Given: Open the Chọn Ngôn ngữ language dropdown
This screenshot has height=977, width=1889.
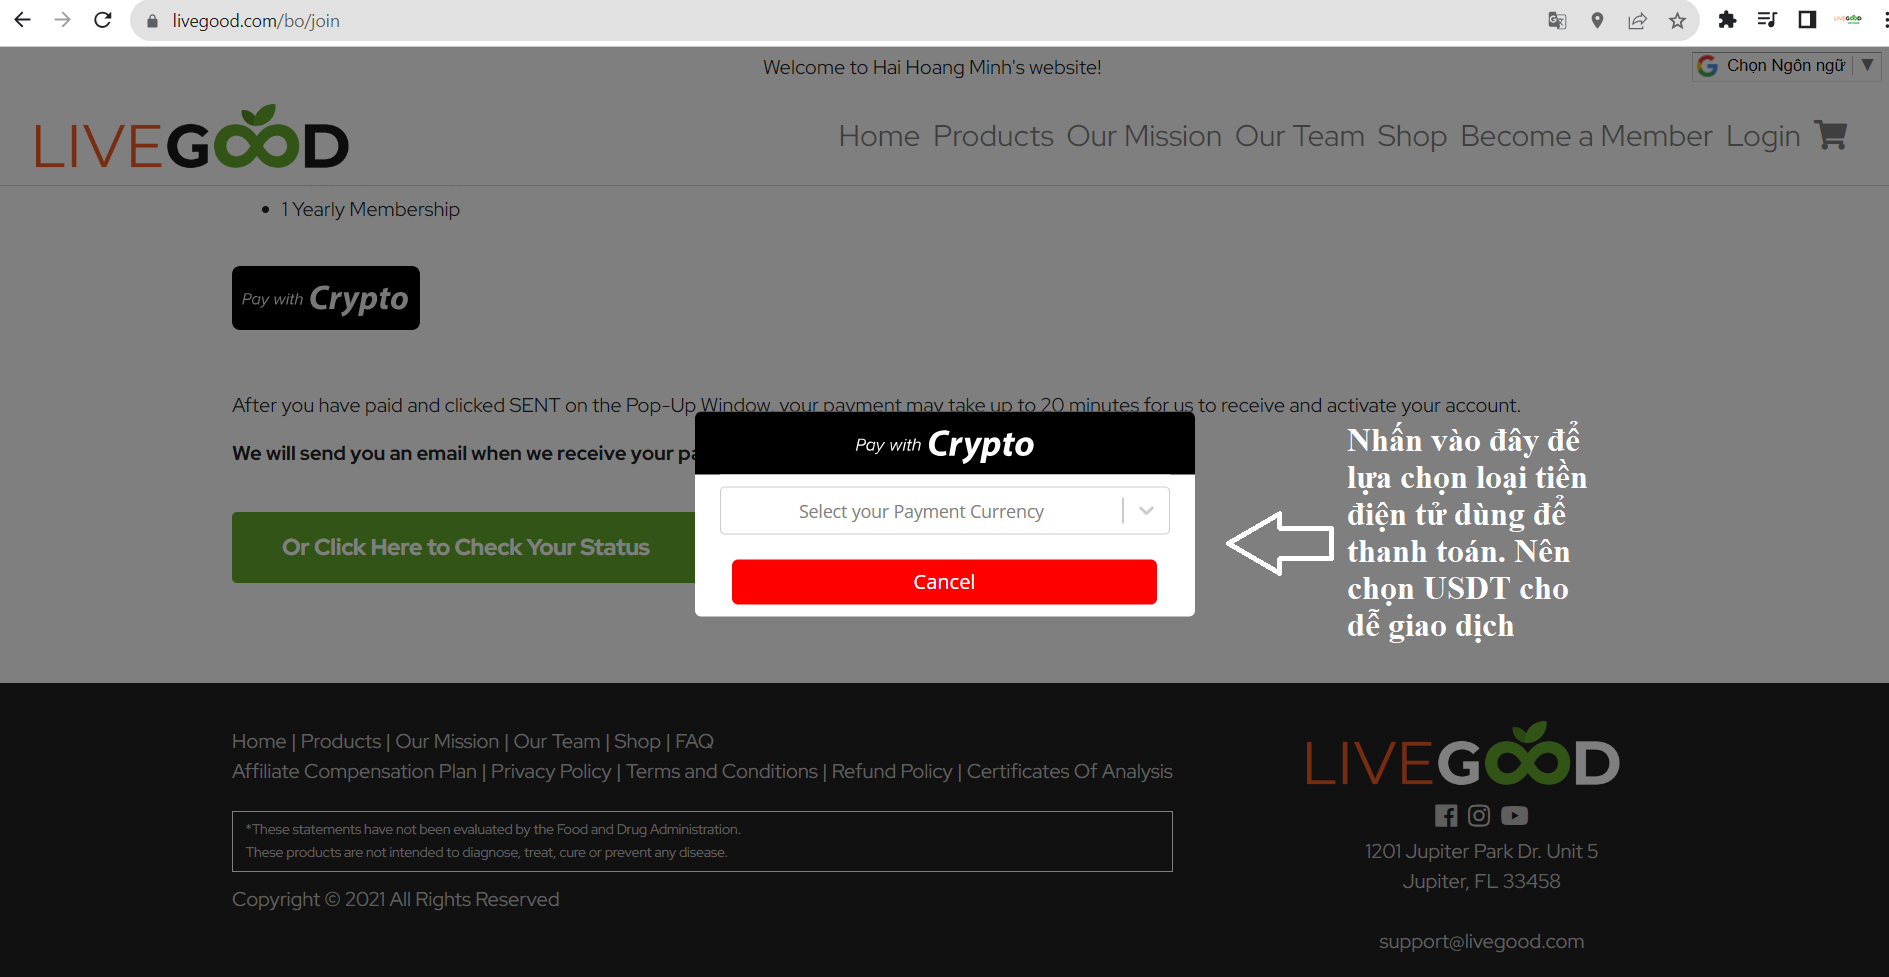Looking at the screenshot, I should (1786, 66).
